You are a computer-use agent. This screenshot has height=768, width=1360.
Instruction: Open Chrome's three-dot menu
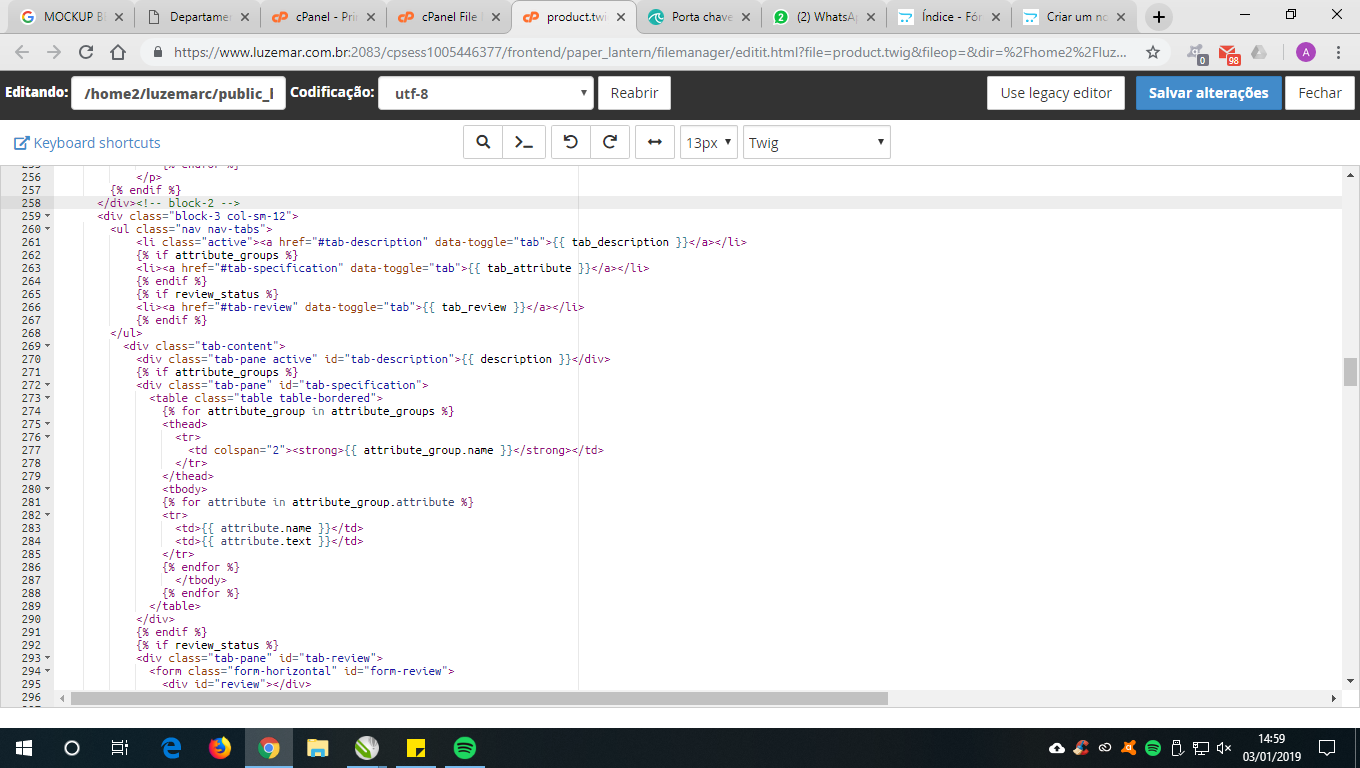(1339, 53)
